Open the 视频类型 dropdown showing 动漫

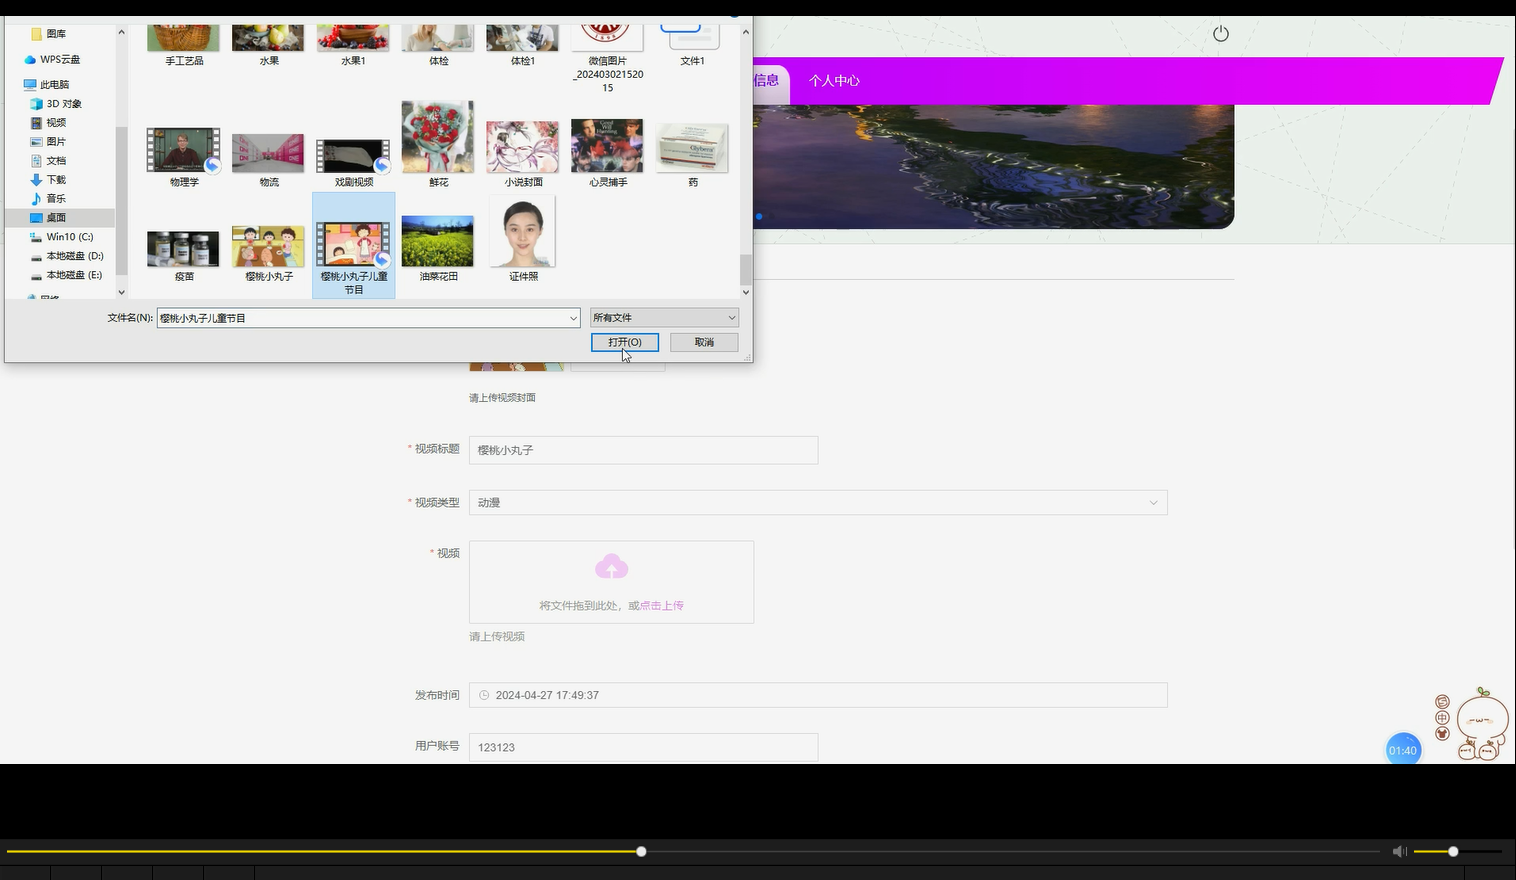click(818, 503)
